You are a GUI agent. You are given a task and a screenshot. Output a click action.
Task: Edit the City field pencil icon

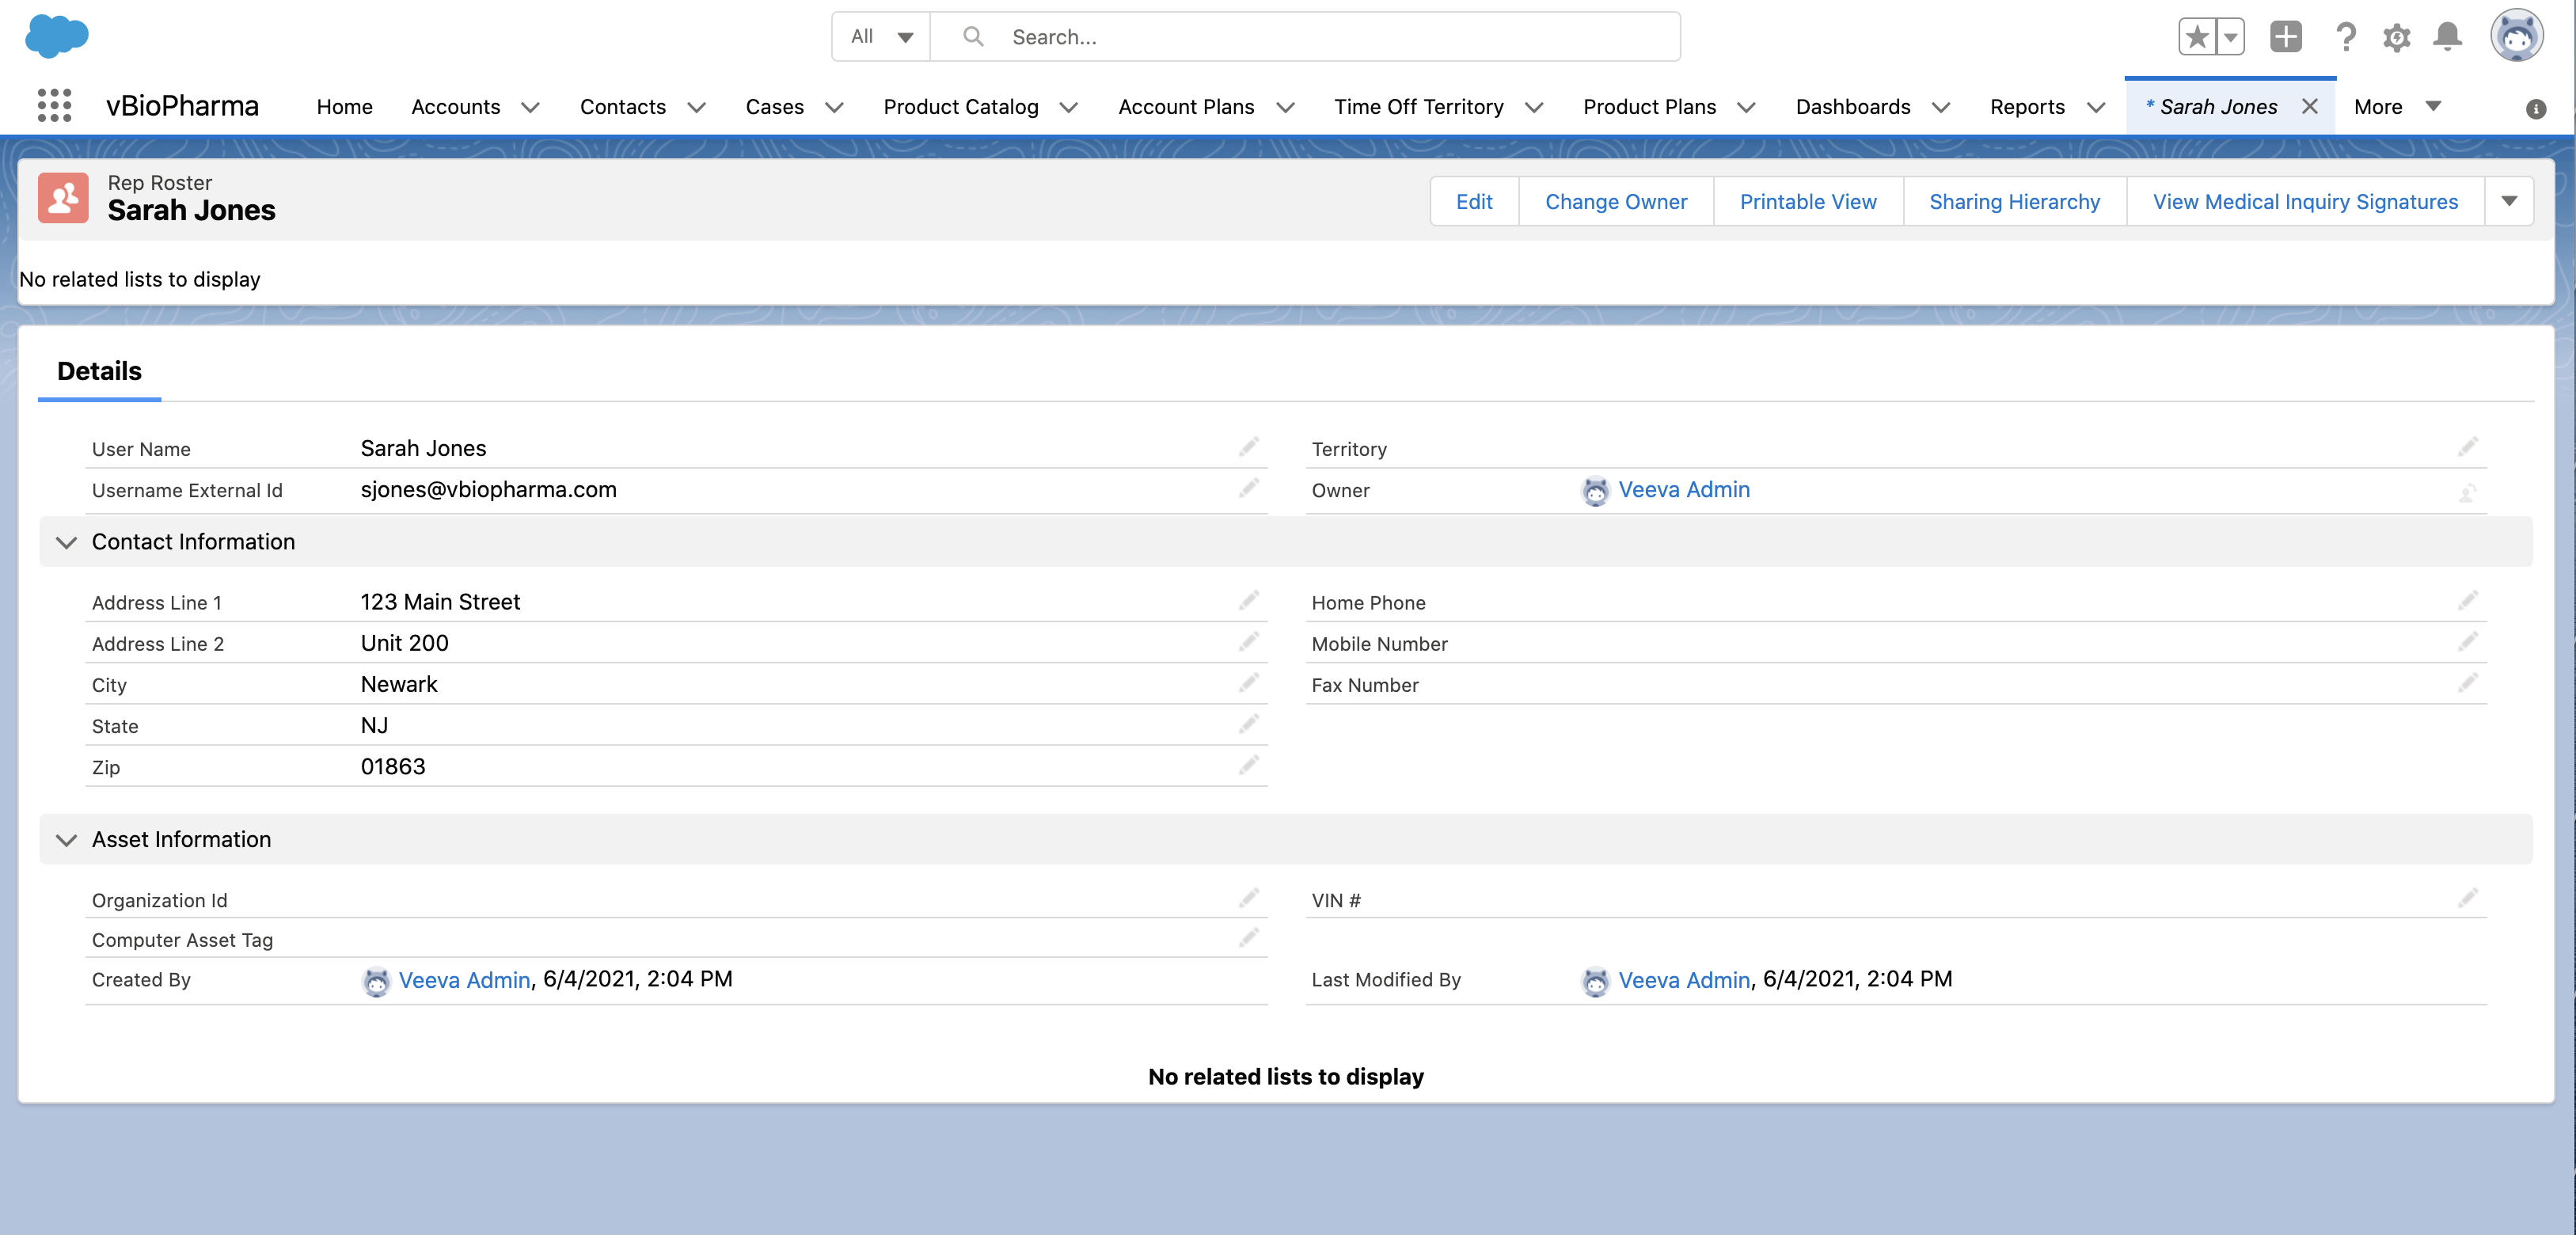pos(1248,683)
